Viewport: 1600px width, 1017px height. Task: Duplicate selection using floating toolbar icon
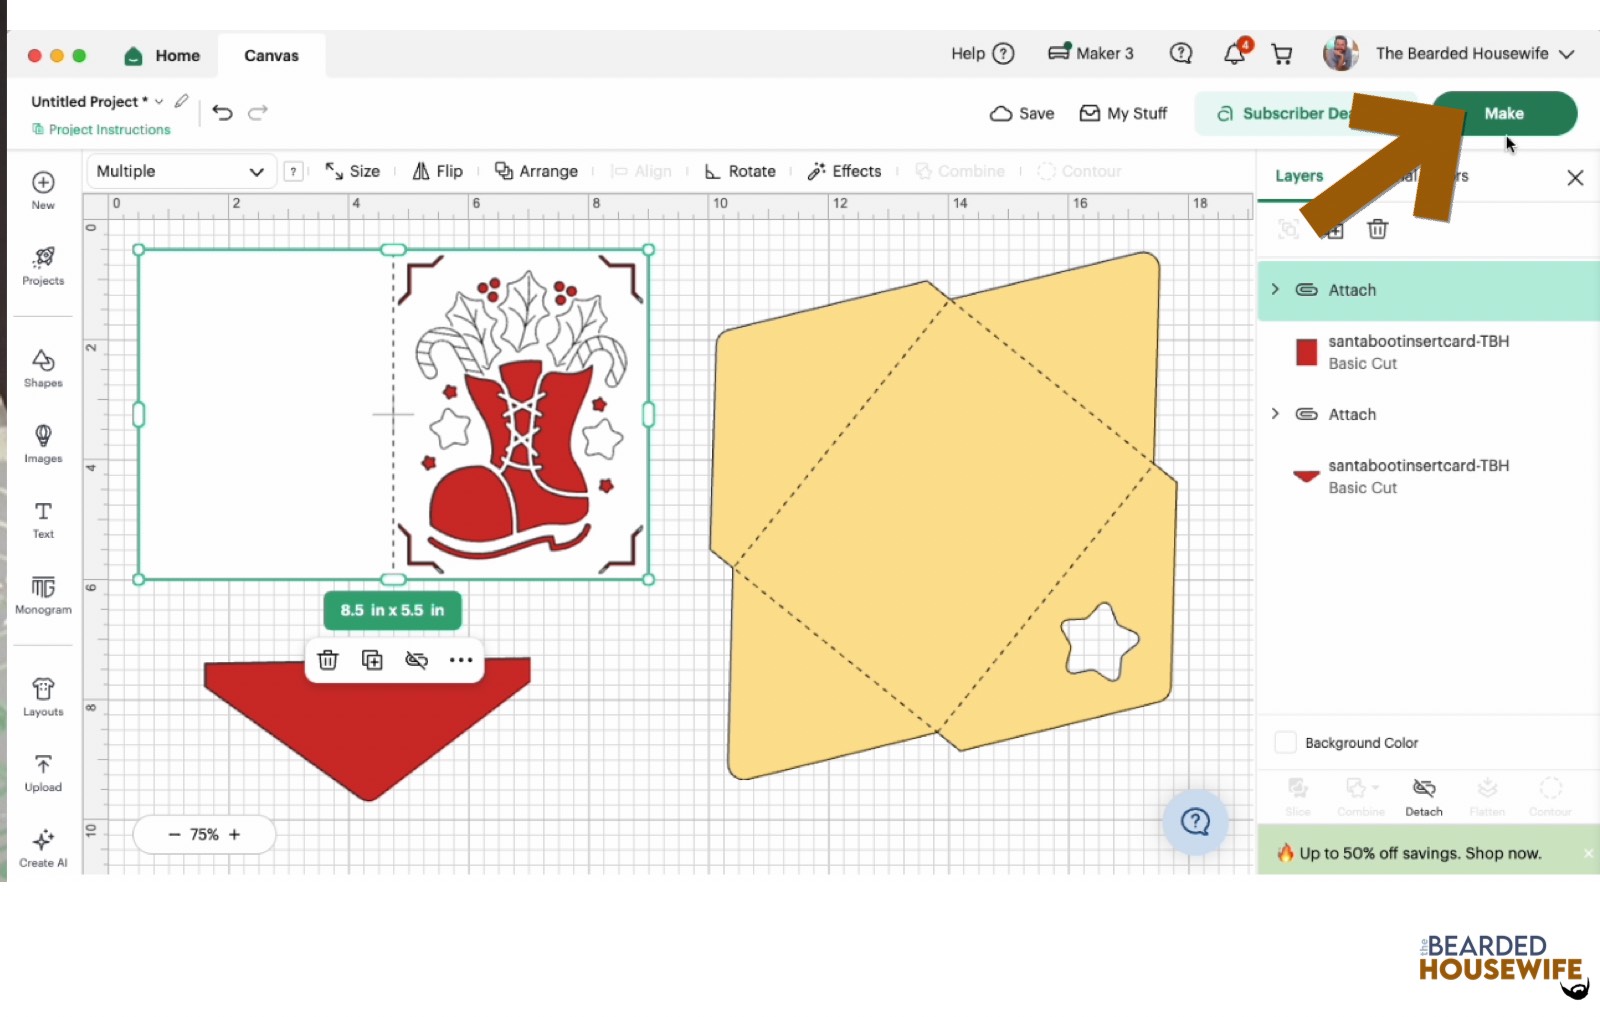click(x=372, y=660)
